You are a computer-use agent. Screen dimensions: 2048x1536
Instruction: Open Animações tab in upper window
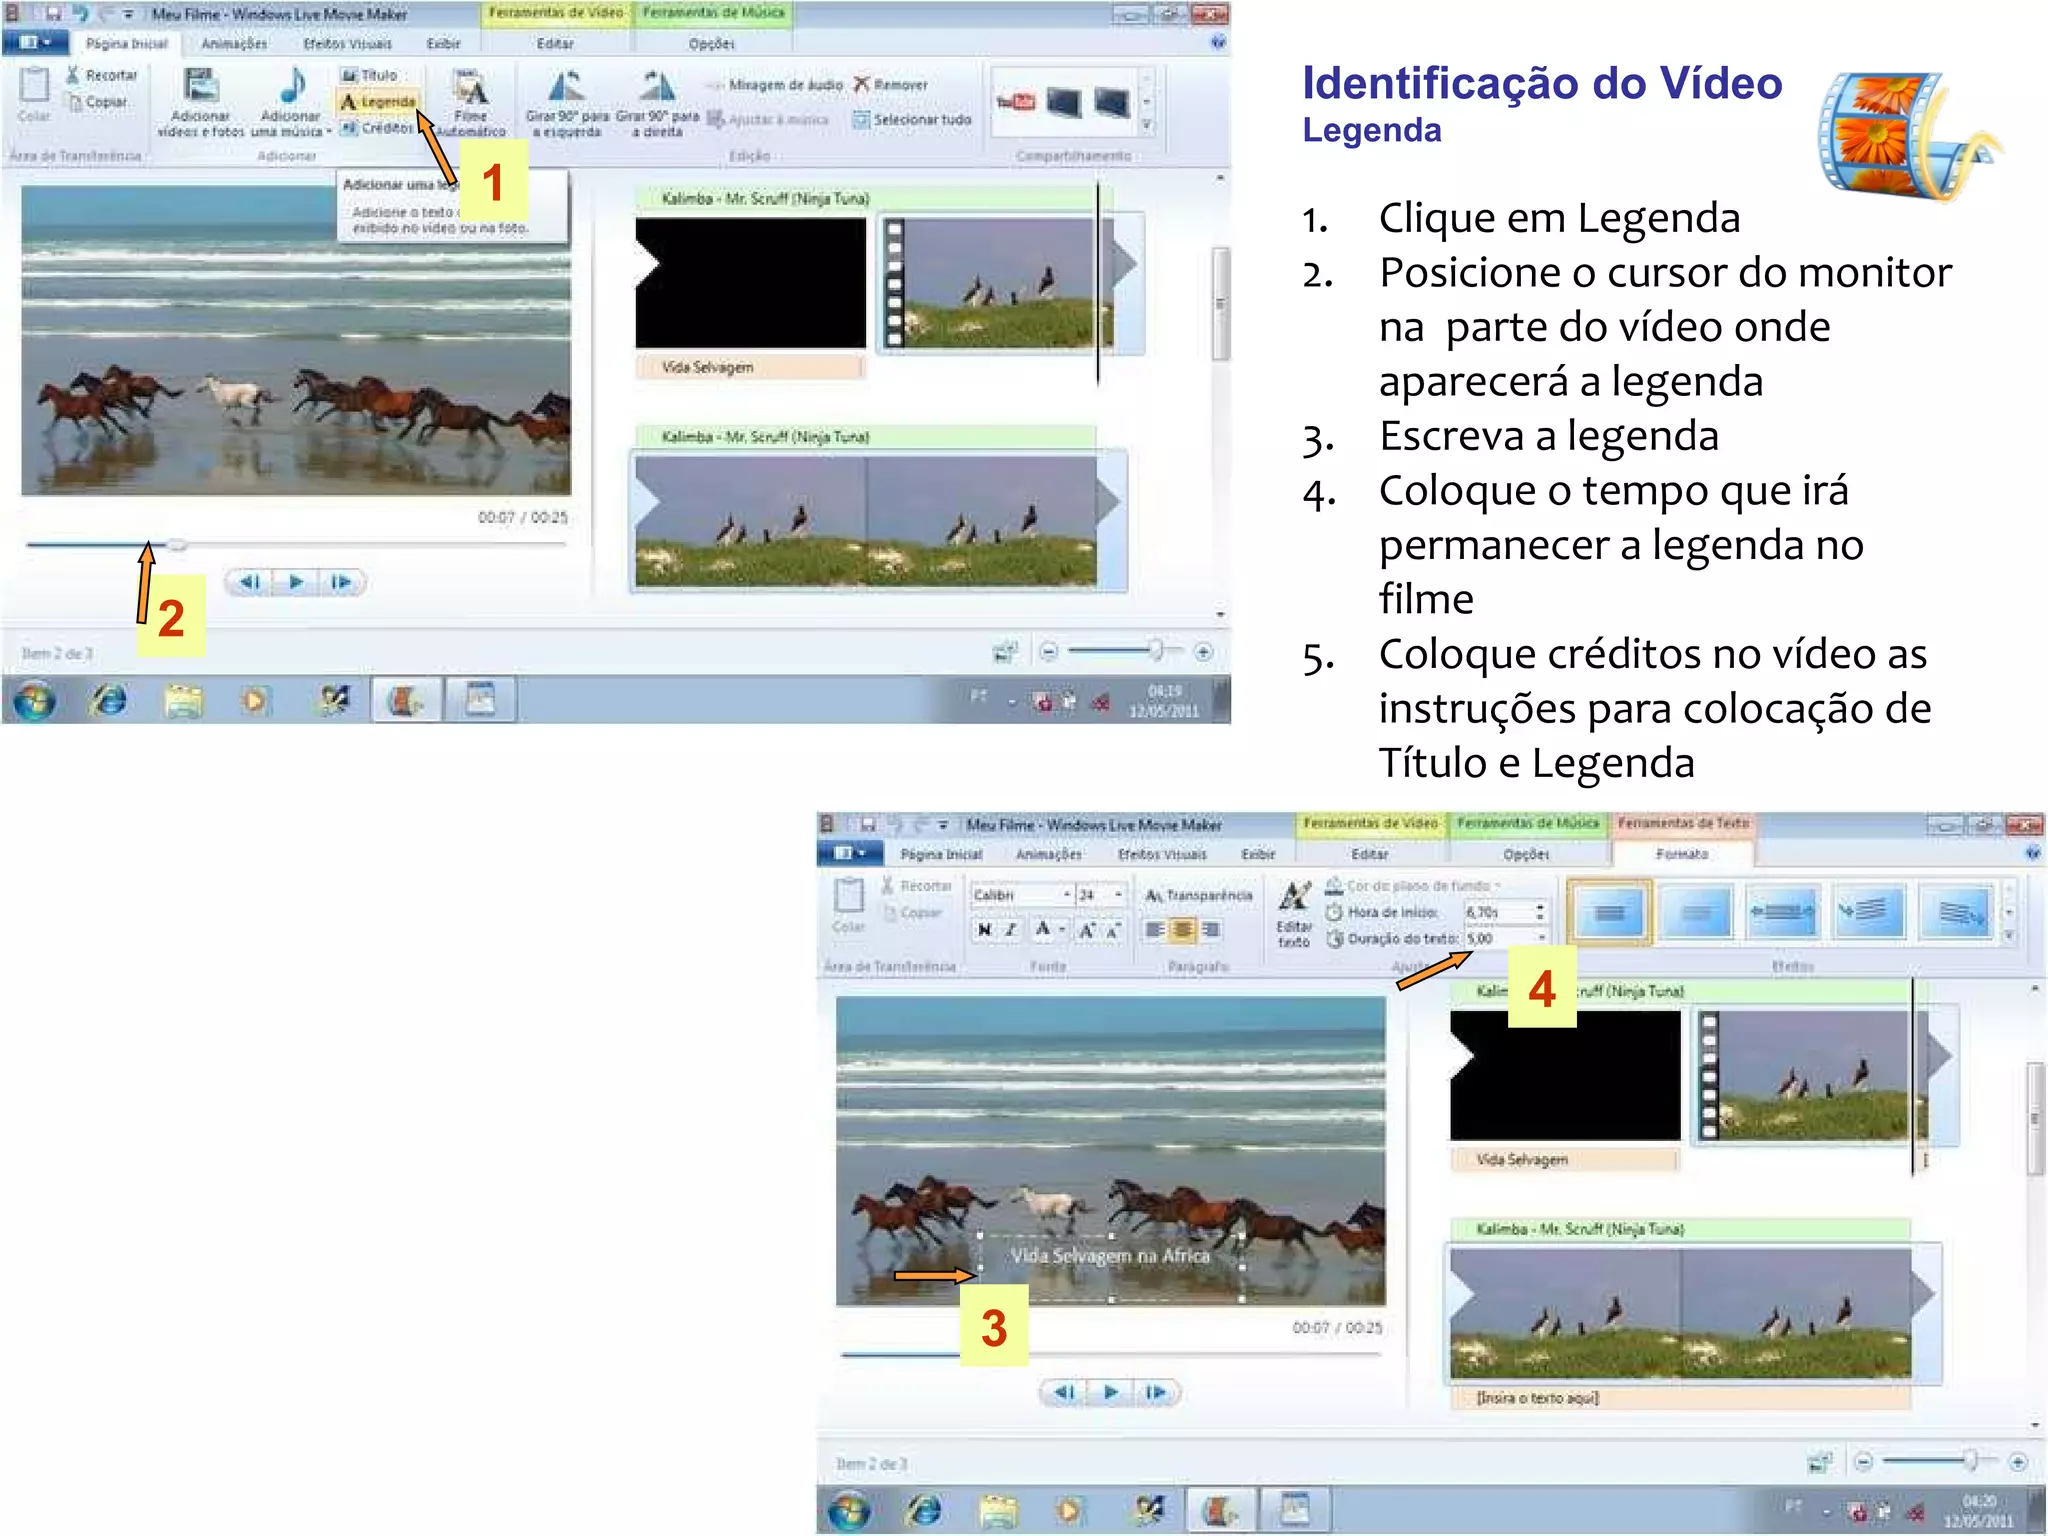tap(234, 44)
